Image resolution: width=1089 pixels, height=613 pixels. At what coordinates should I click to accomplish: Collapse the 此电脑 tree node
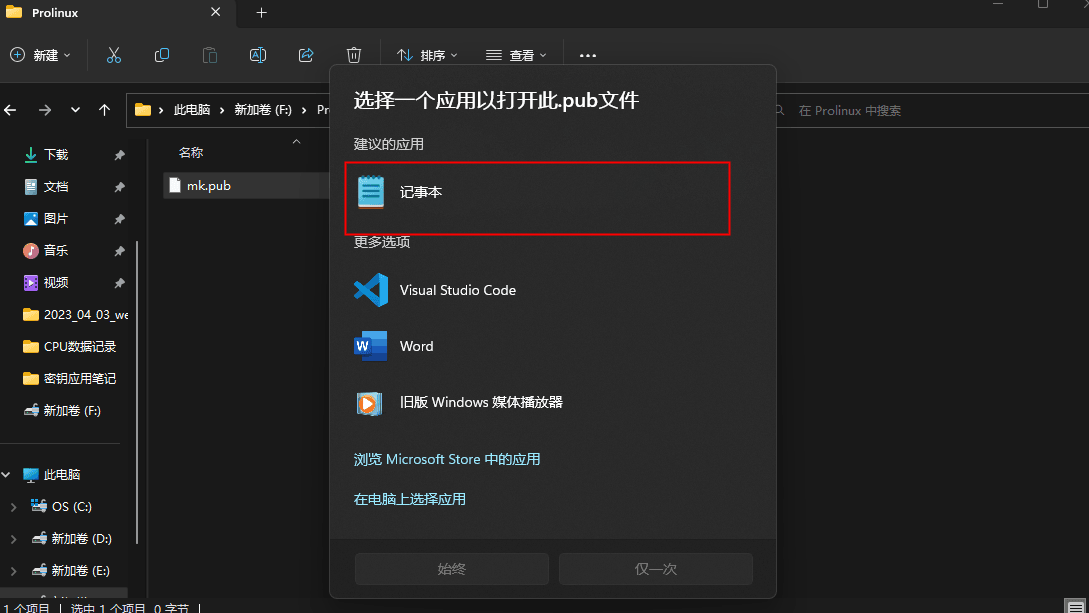pos(6,475)
